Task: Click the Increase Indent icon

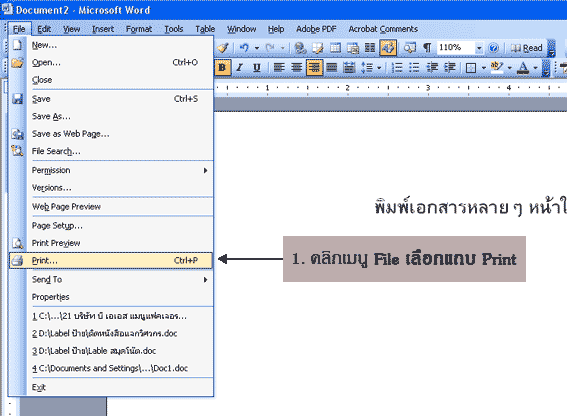Action: coord(450,67)
